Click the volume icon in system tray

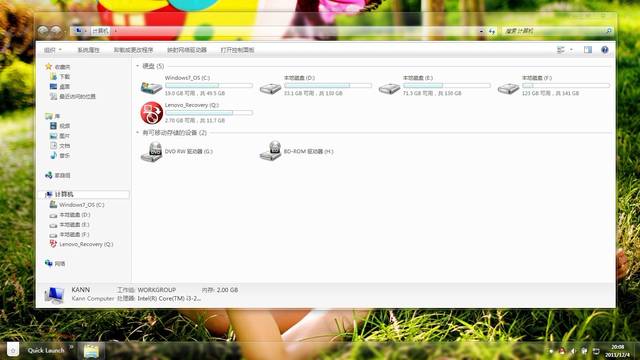click(573, 351)
